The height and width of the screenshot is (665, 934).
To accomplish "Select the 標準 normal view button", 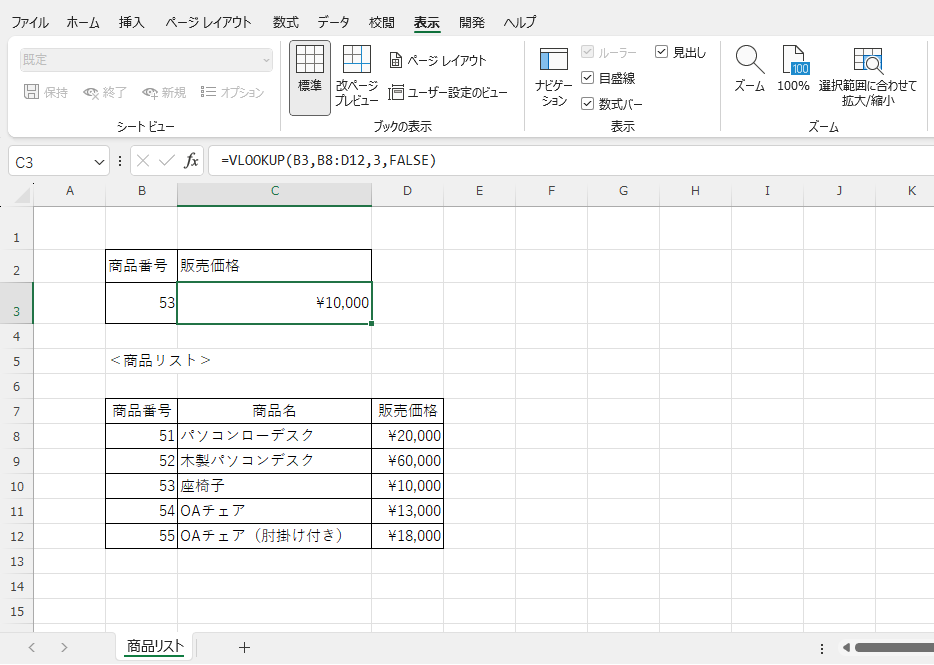I will 310,78.
